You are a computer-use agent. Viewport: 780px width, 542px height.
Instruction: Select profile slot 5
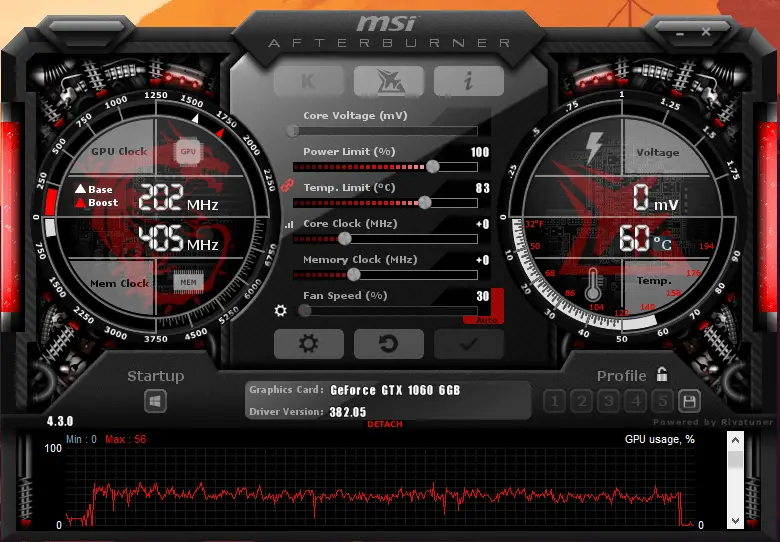[x=663, y=401]
